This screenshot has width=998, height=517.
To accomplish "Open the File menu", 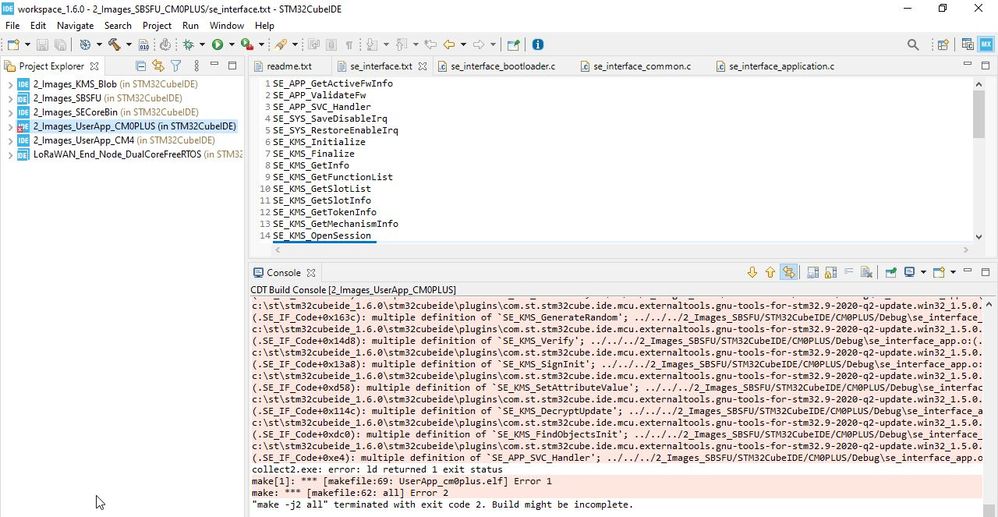I will coord(12,25).
